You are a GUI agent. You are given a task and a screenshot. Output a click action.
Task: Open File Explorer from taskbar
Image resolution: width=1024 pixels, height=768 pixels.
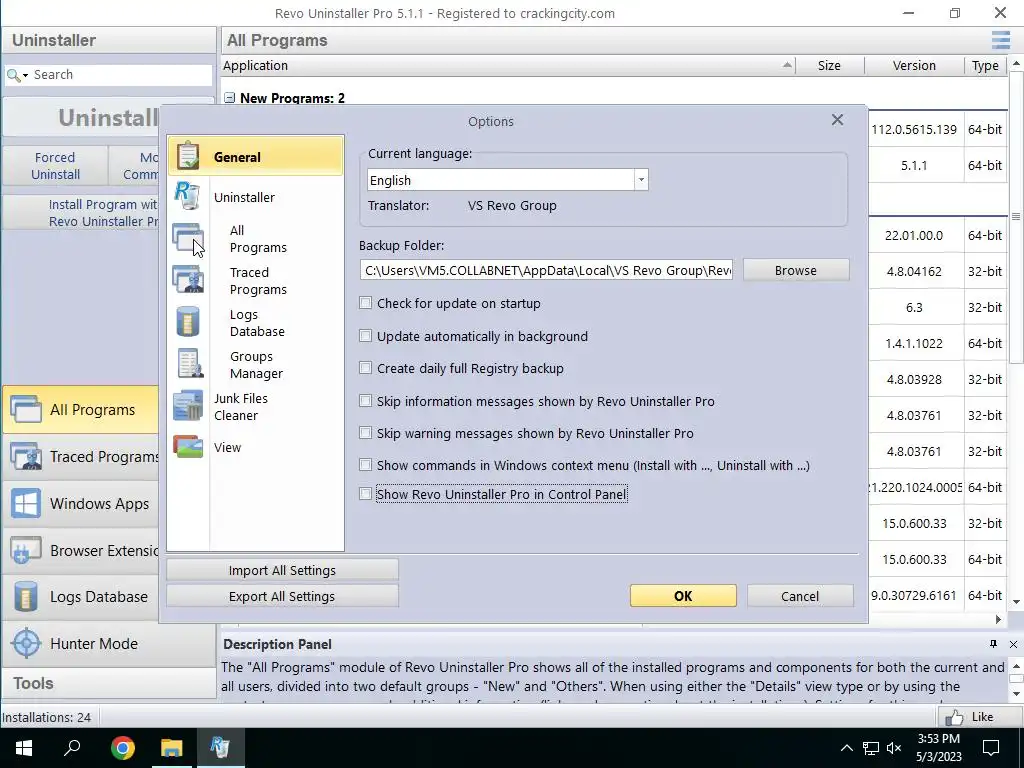tap(172, 748)
